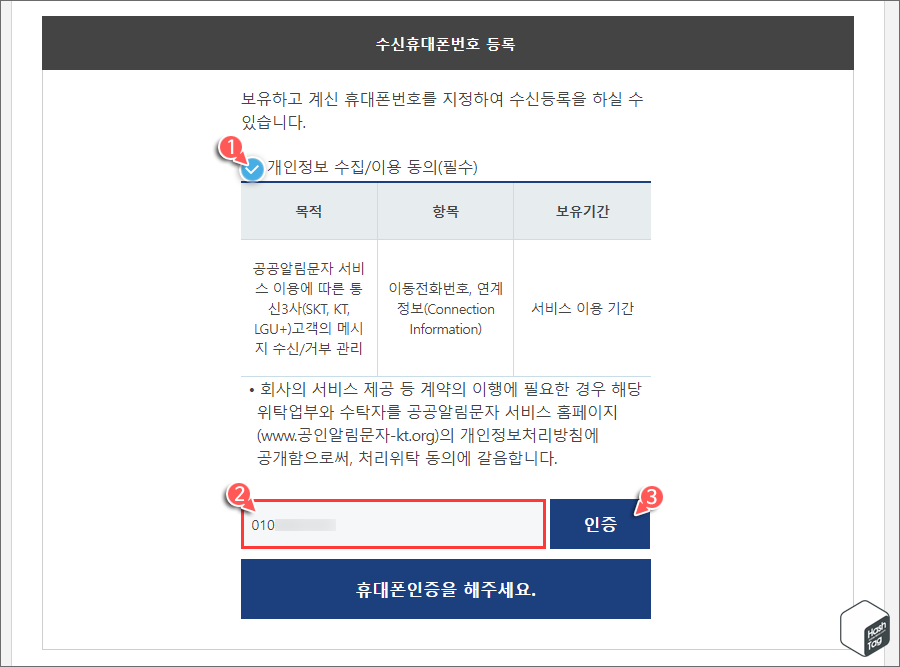The width and height of the screenshot is (900, 667).
Task: Click the HashTag logo in bottom right corner
Action: [866, 629]
